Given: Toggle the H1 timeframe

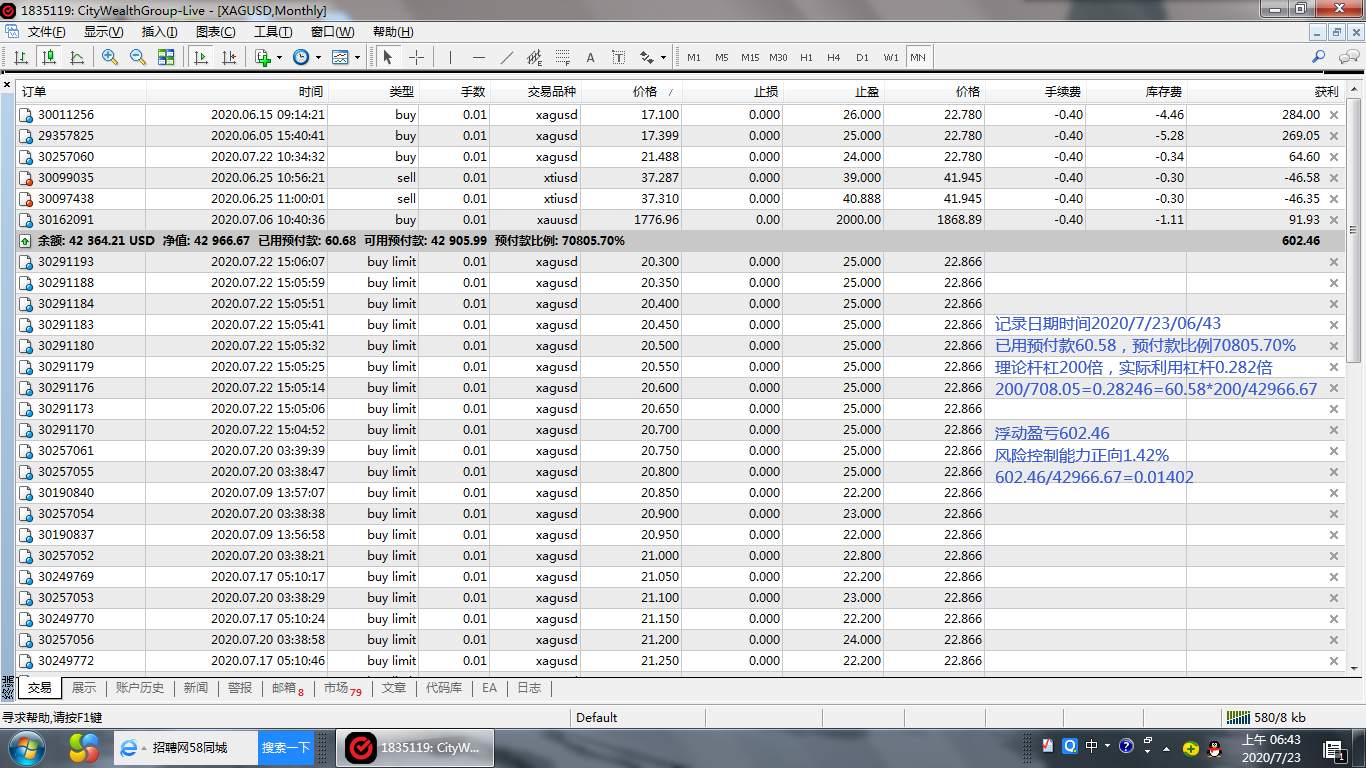Looking at the screenshot, I should pos(806,57).
